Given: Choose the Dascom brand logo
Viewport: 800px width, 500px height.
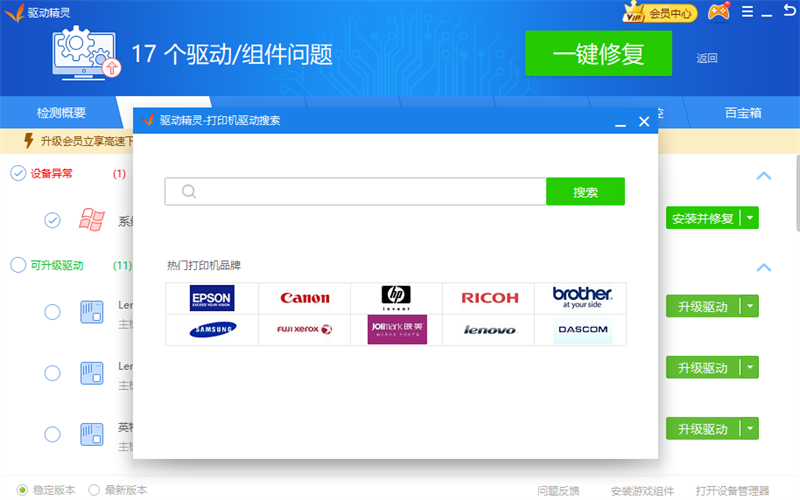Looking at the screenshot, I should coord(583,330).
